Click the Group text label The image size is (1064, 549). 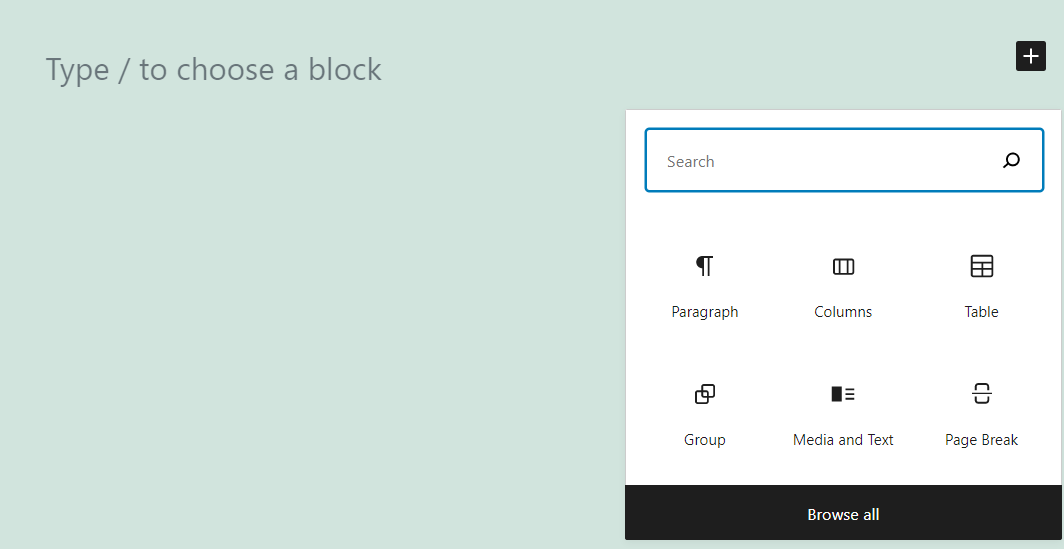[705, 440]
